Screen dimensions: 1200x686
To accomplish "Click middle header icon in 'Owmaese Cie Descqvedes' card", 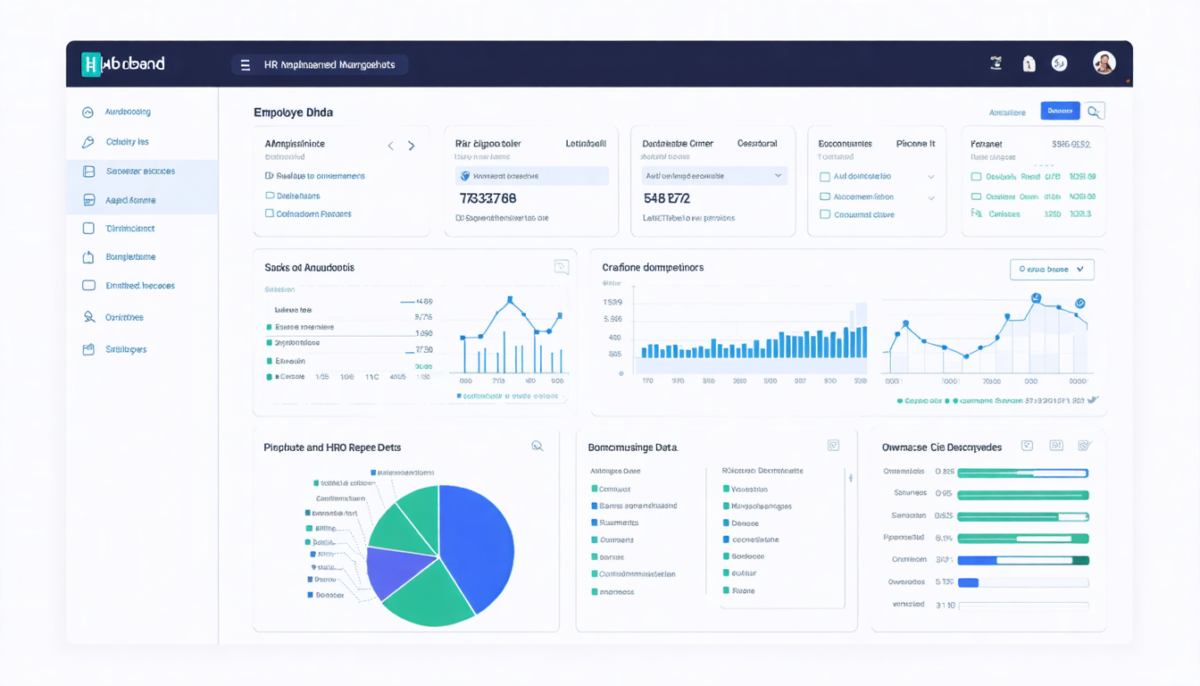I will coord(1056,446).
